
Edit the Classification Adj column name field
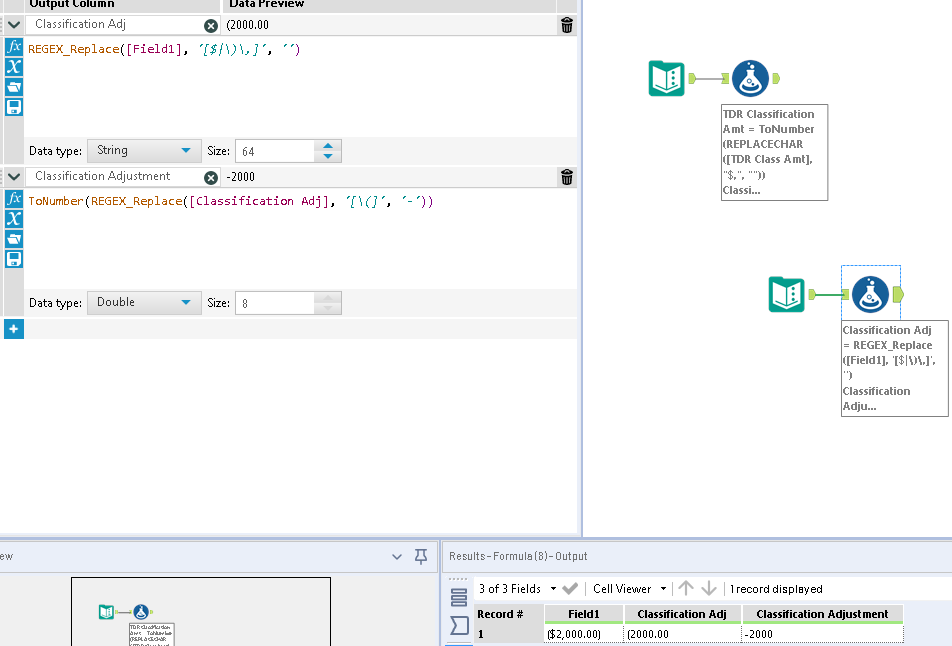click(x=115, y=24)
